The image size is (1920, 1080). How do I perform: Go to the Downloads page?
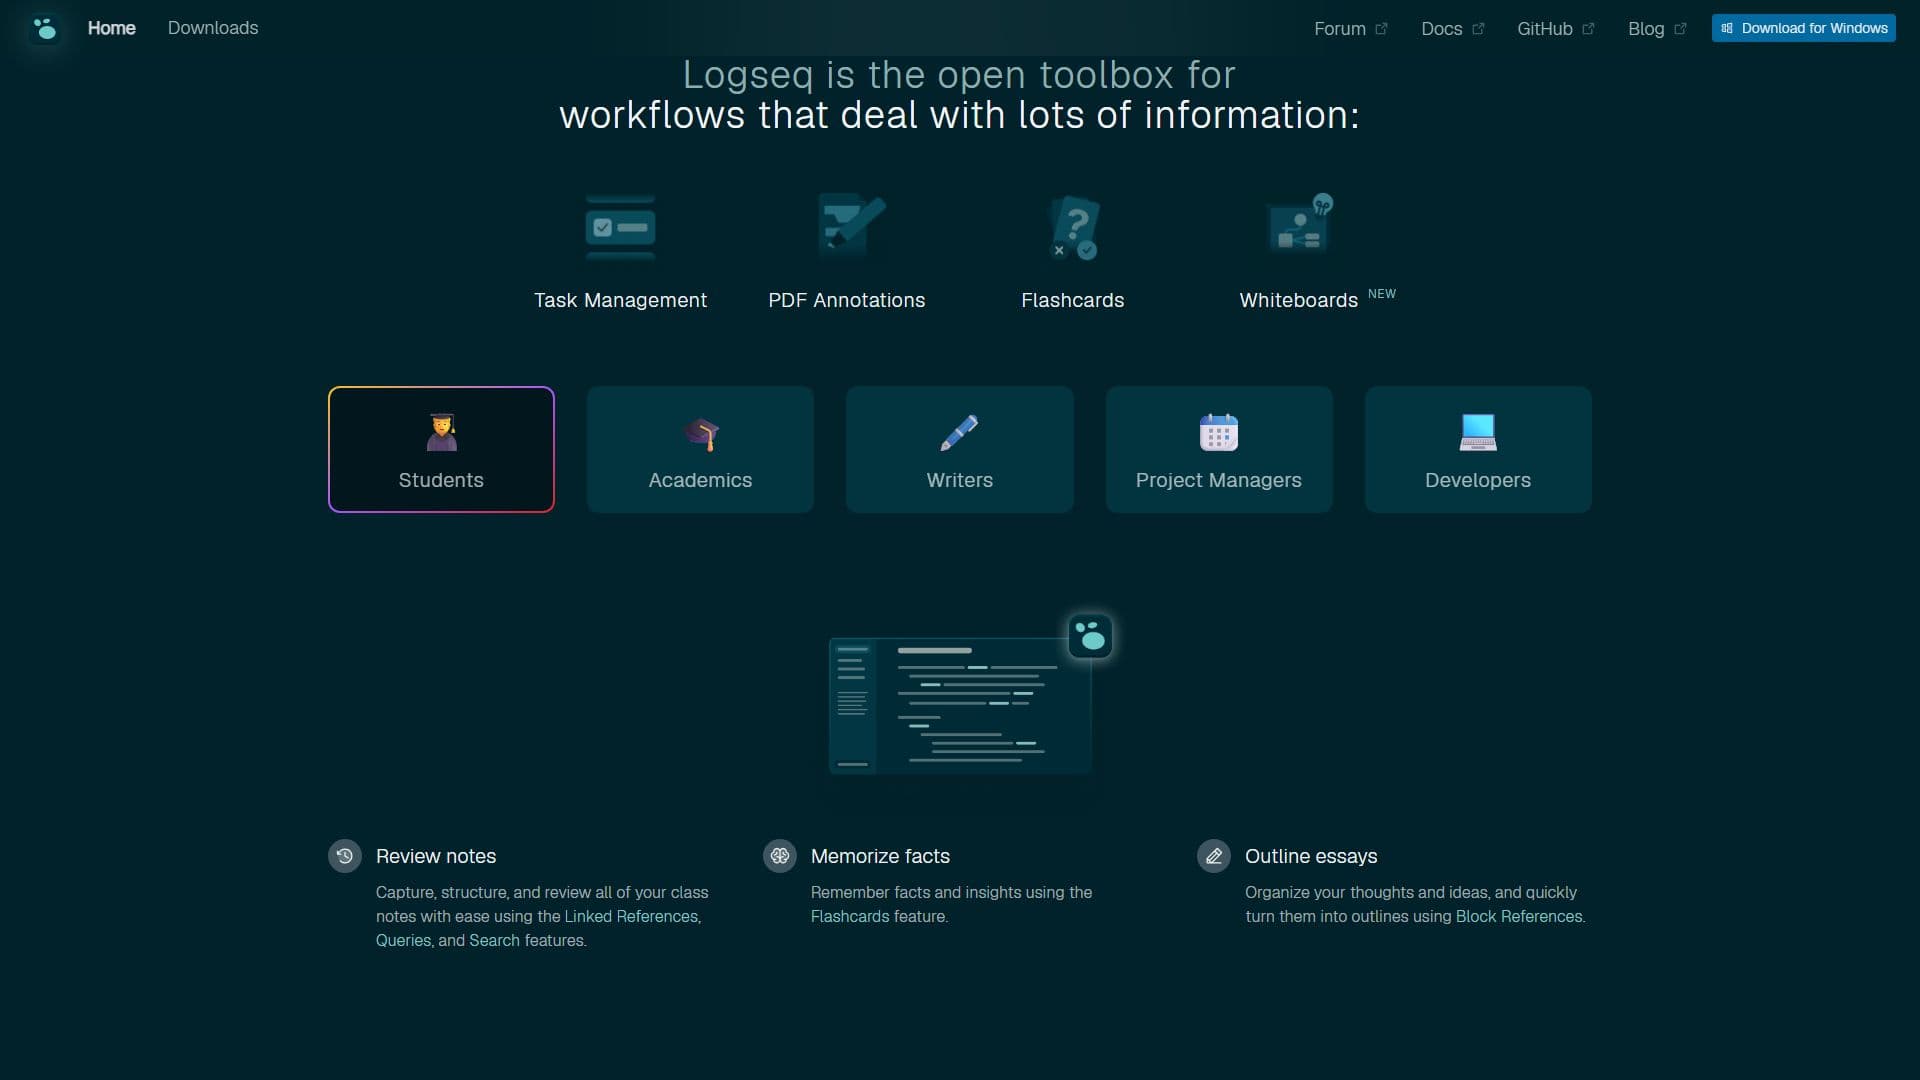(213, 28)
